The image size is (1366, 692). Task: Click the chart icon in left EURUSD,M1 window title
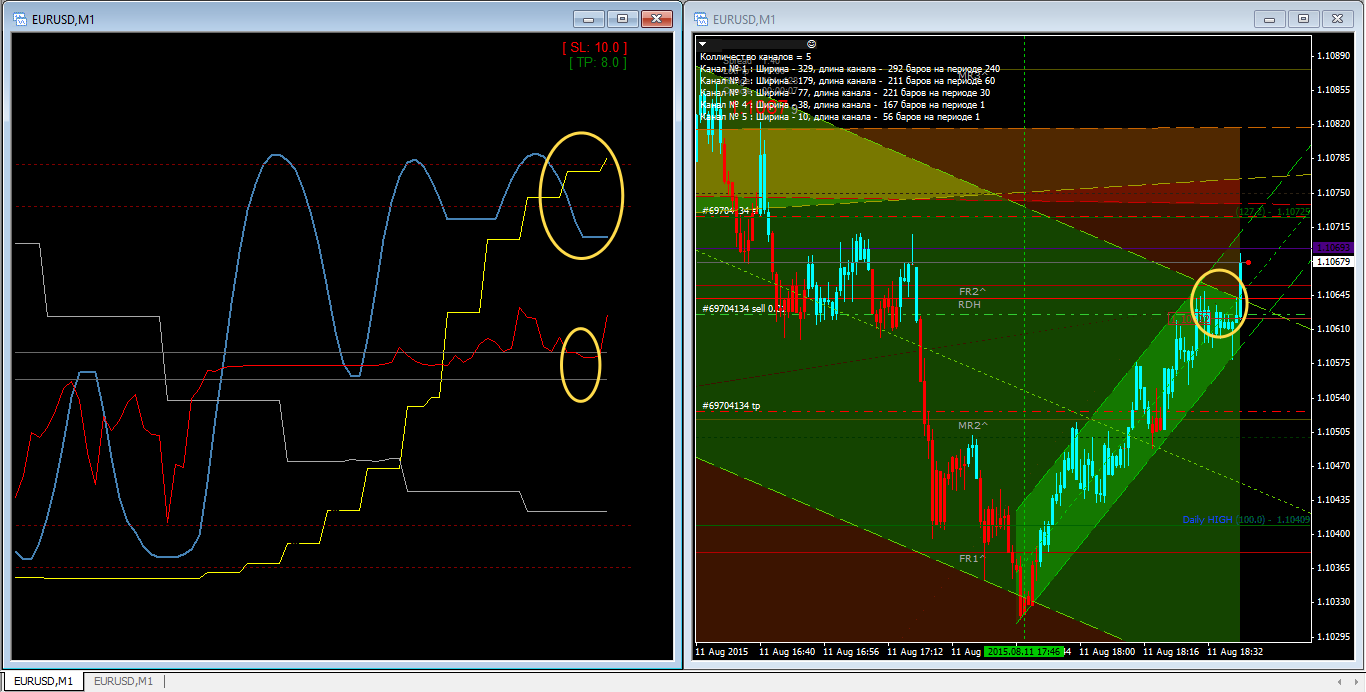[19, 19]
